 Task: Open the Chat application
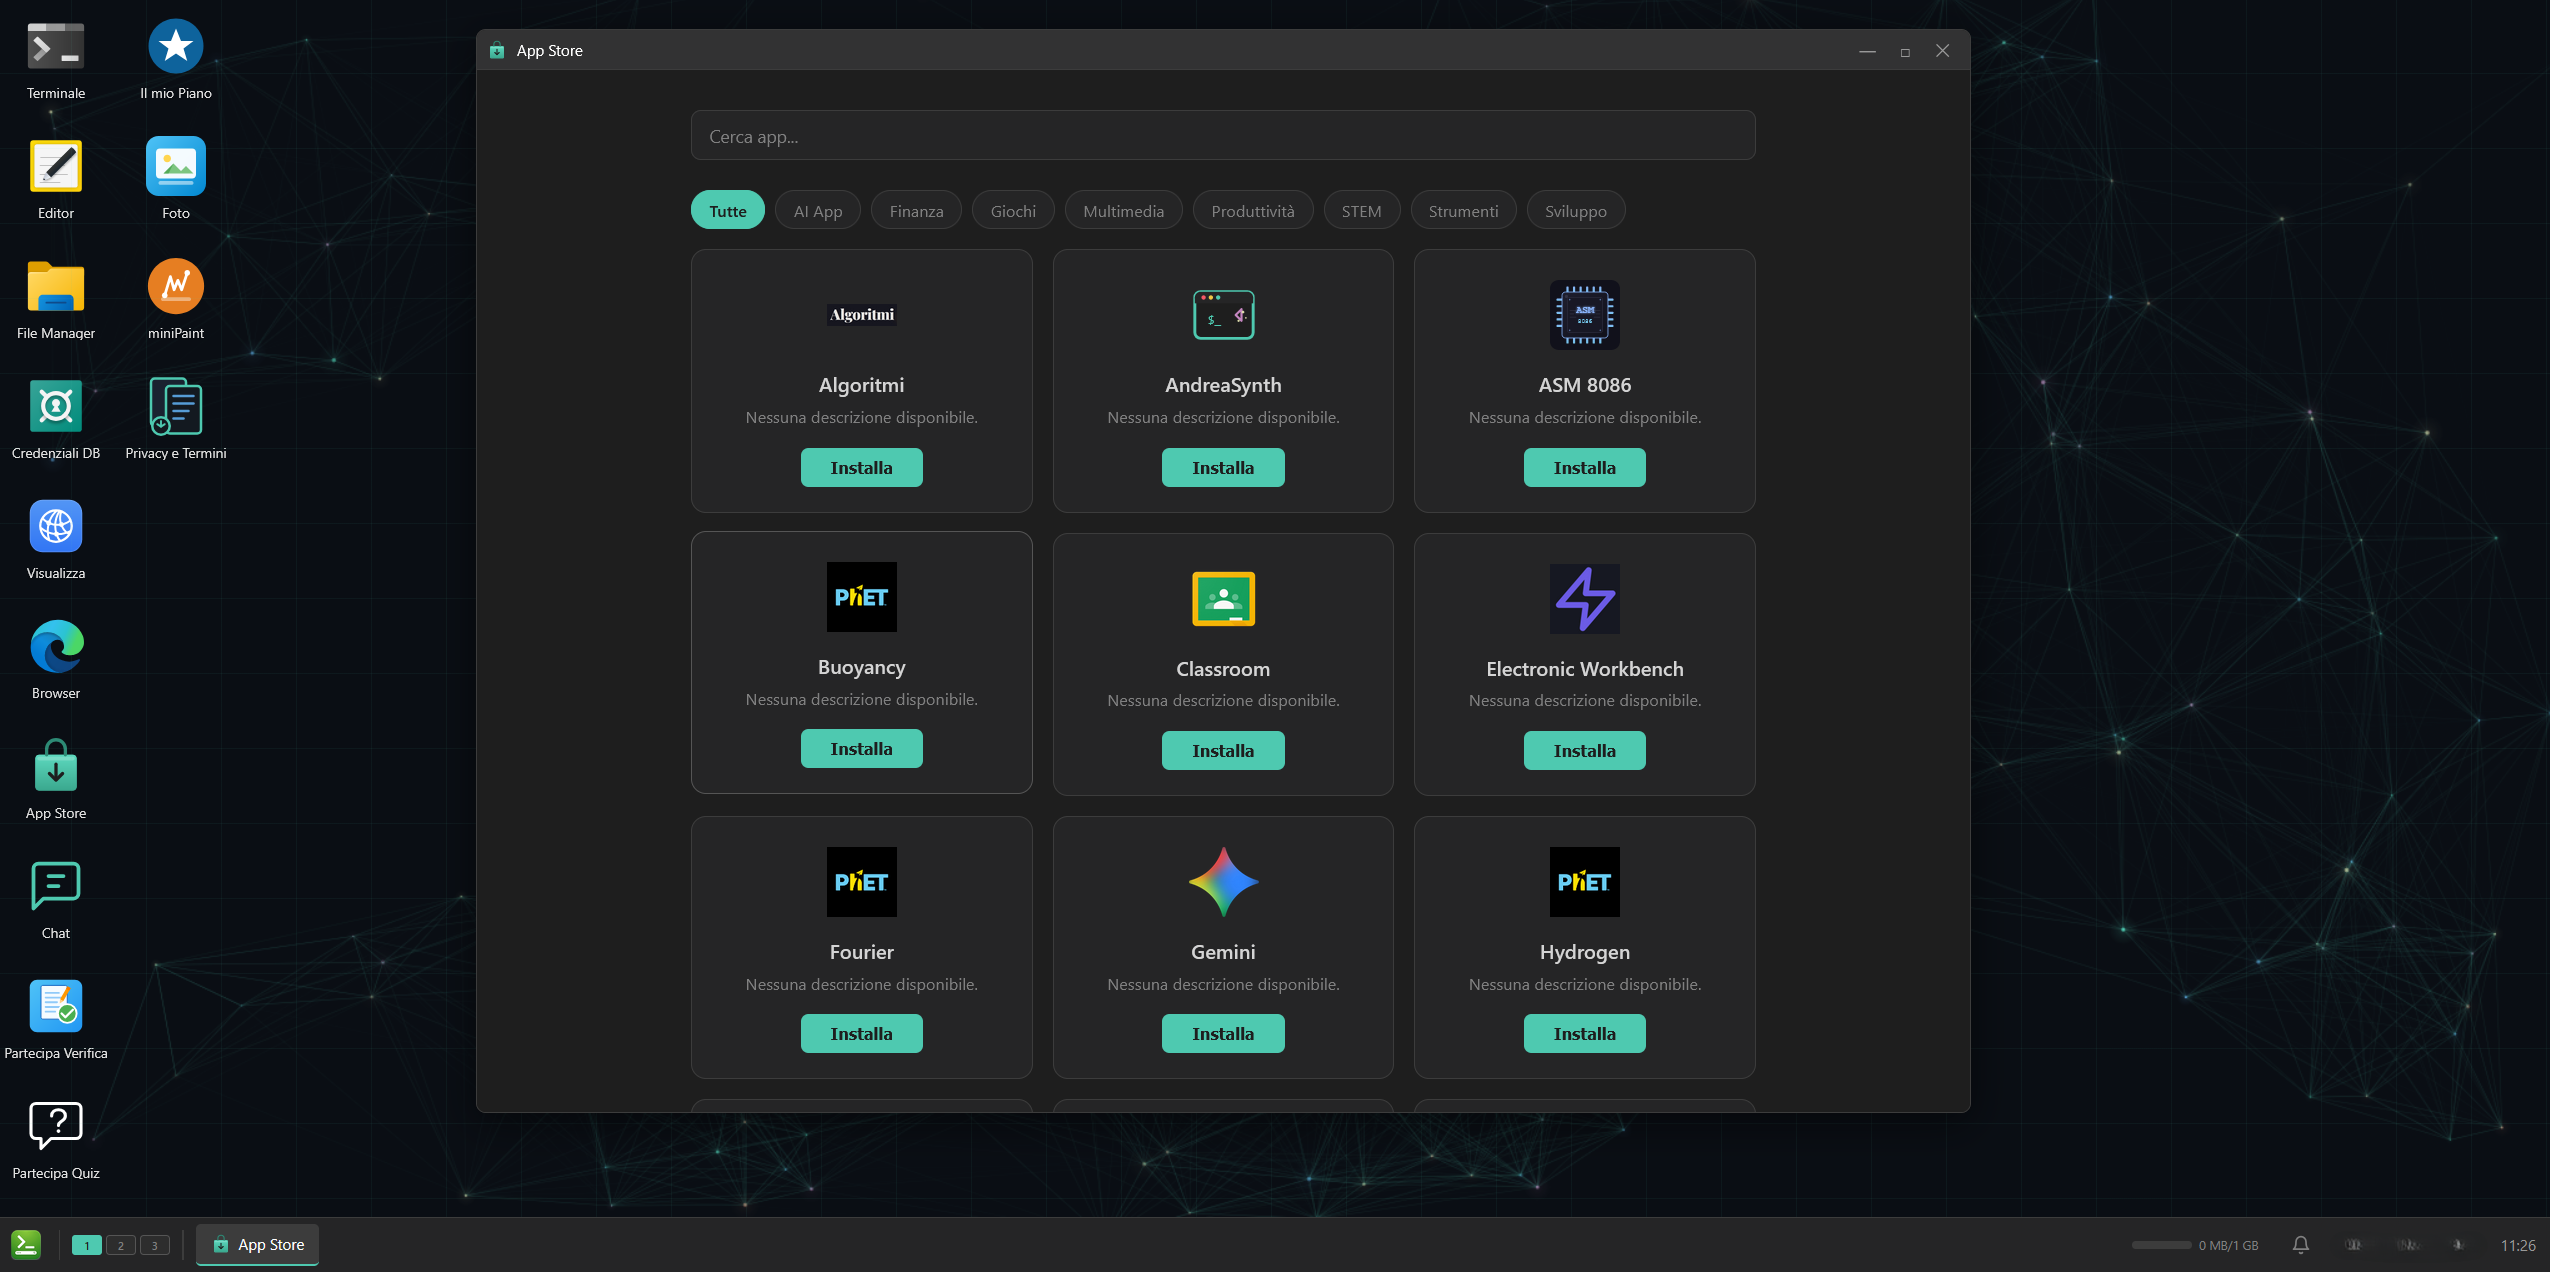(55, 885)
